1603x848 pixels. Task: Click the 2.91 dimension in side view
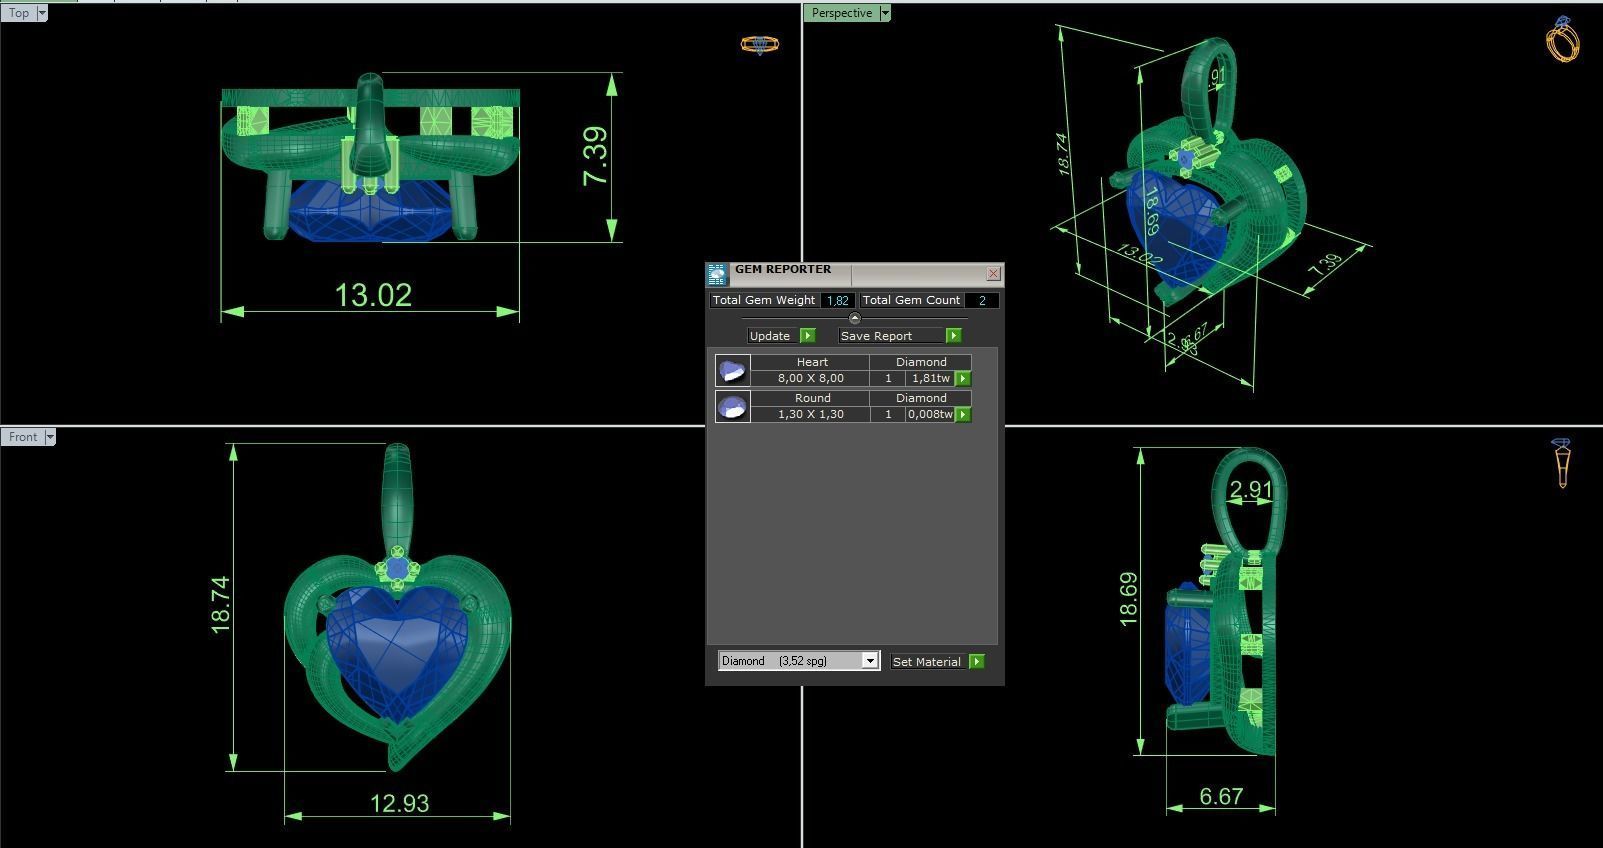(x=1251, y=490)
